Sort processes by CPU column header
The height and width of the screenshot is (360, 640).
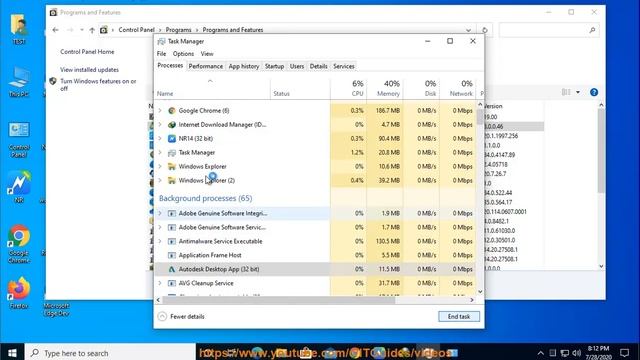348,88
